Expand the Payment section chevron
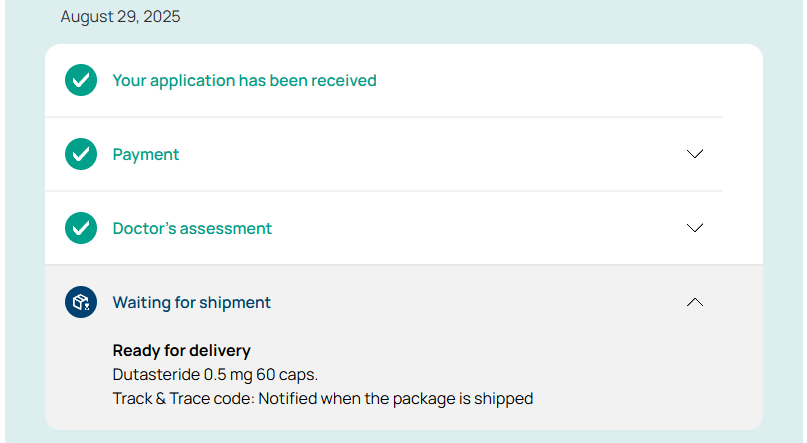807x443 pixels. 695,154
